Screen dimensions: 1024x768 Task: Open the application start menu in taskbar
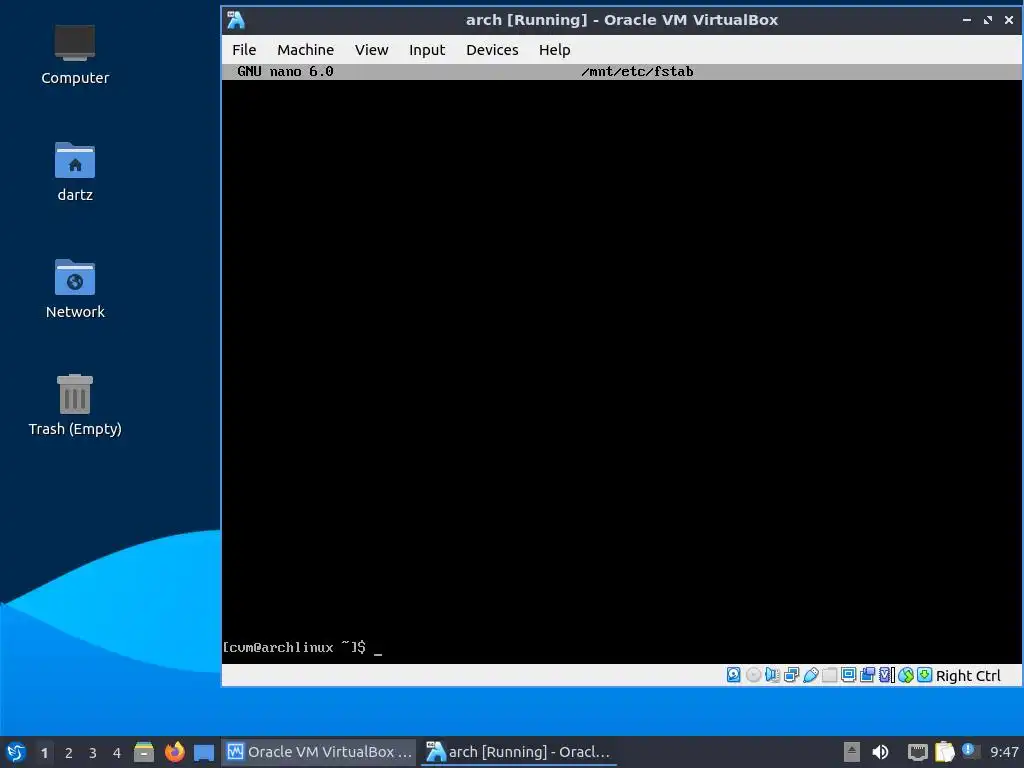(x=16, y=752)
